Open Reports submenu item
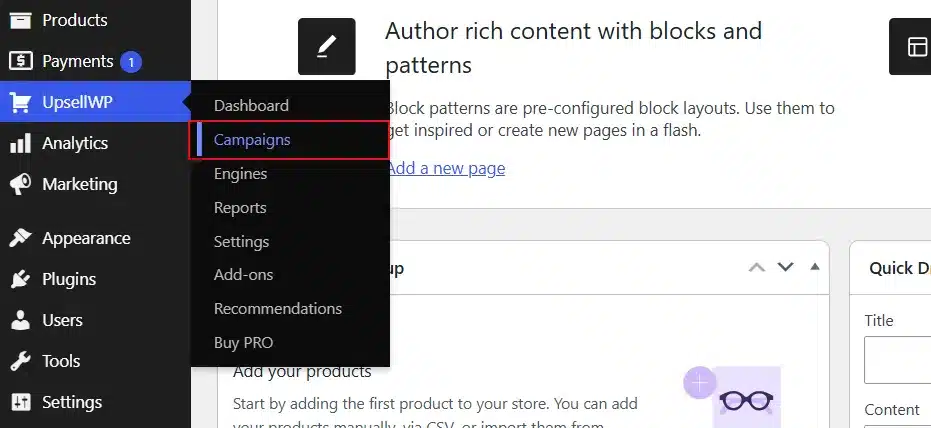The height and width of the screenshot is (428, 931). click(240, 208)
